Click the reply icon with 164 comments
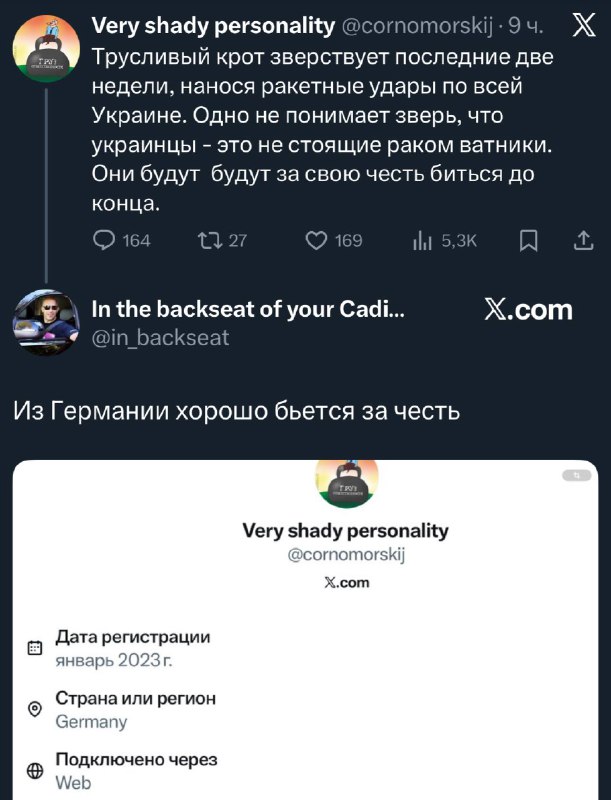Image resolution: width=611 pixels, height=800 pixels. pos(103,240)
